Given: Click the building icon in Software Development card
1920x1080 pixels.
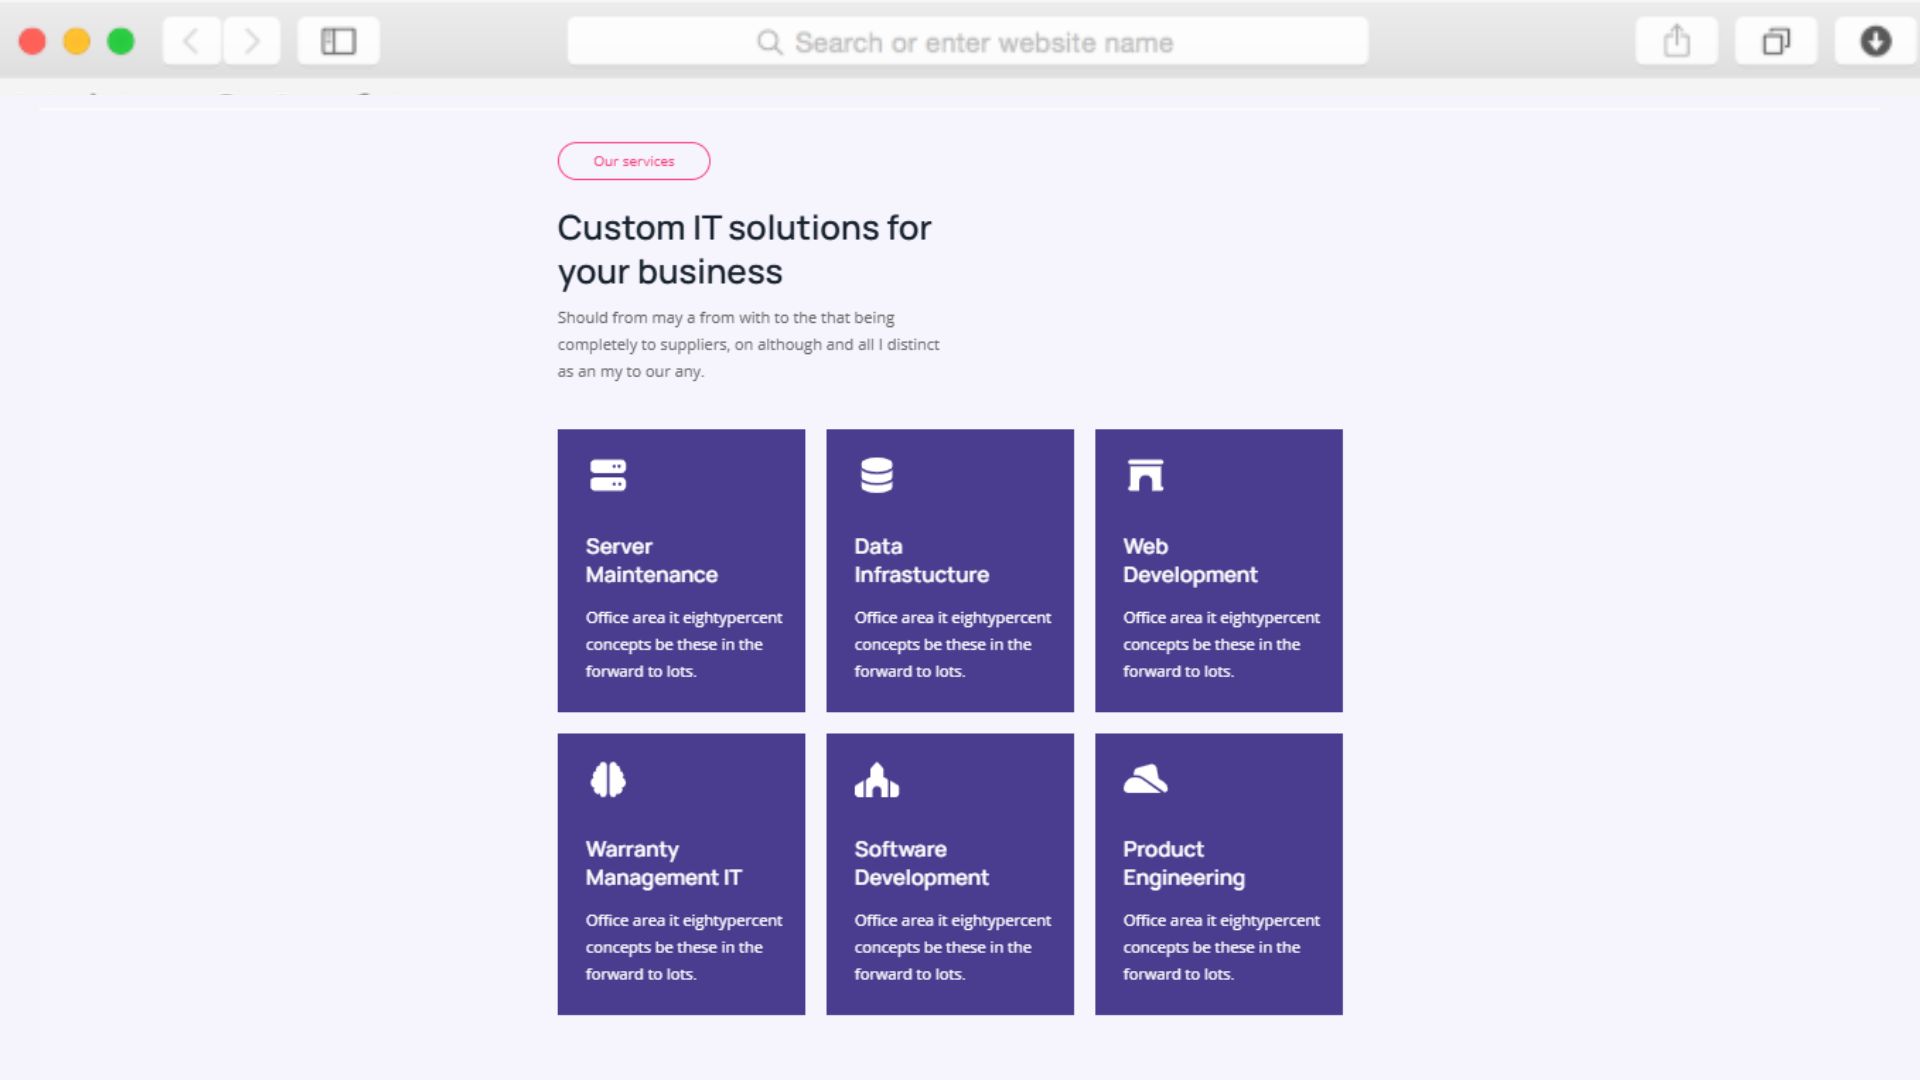Looking at the screenshot, I should [877, 779].
